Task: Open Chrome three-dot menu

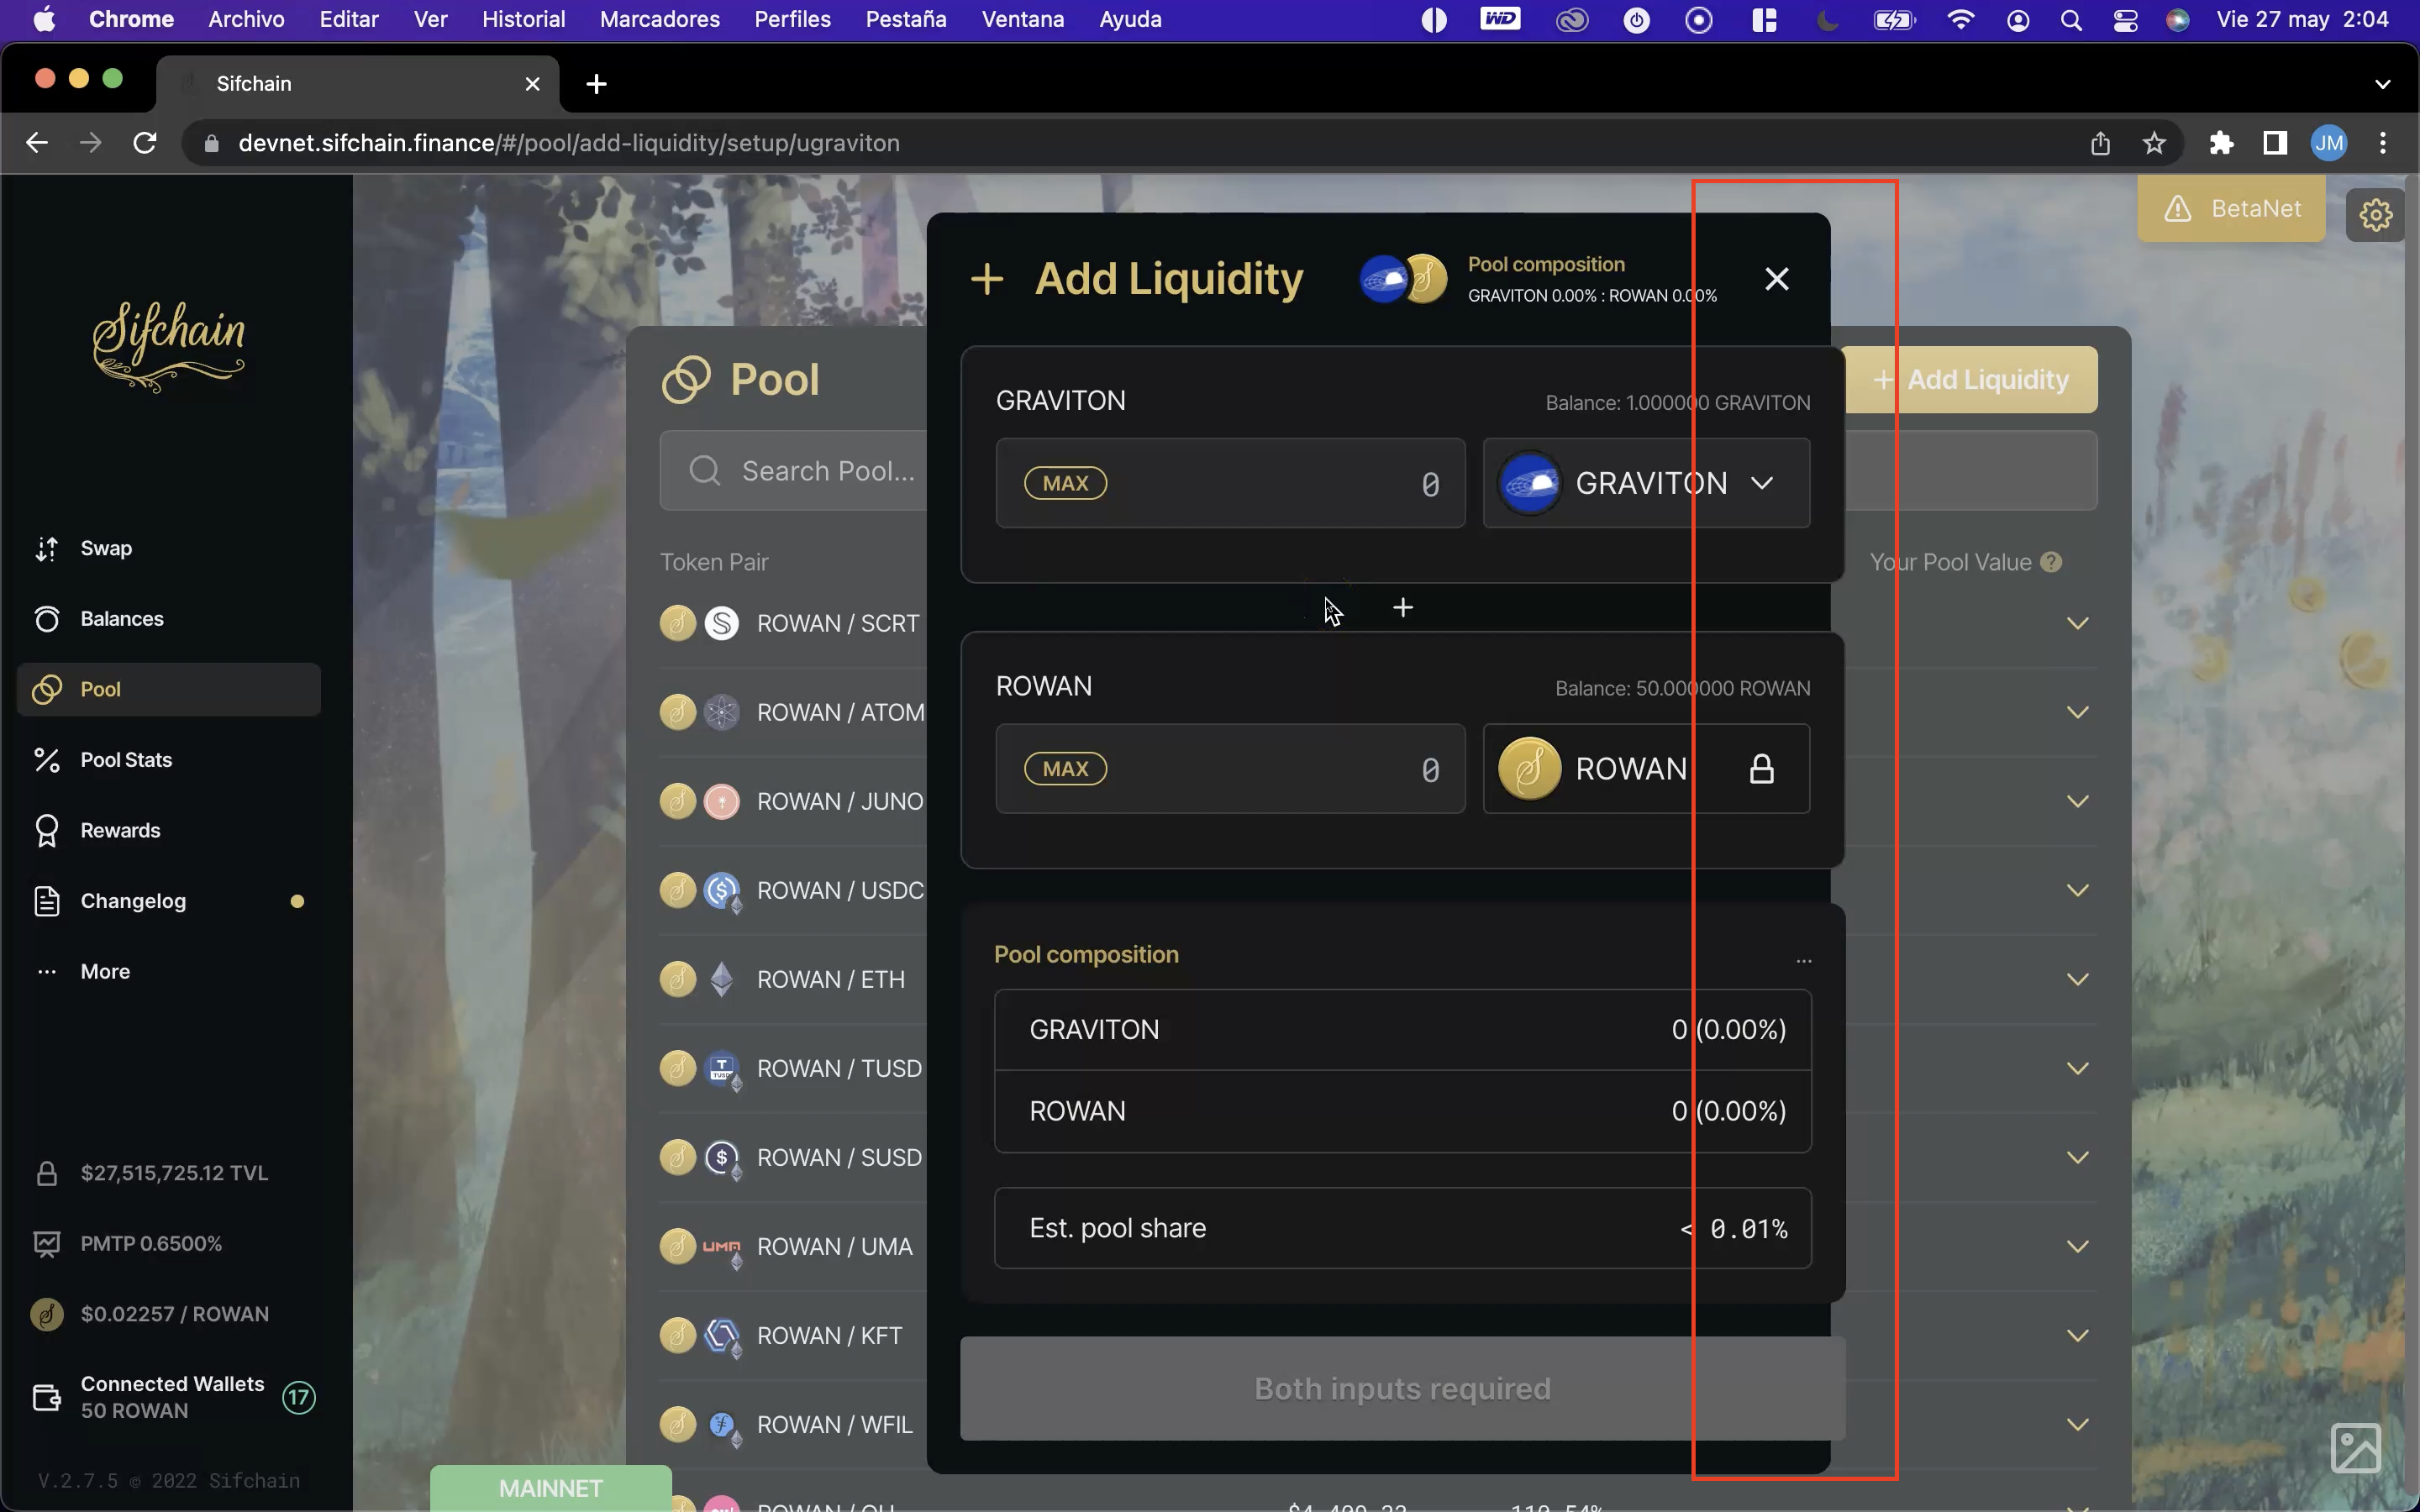Action: click(2383, 143)
